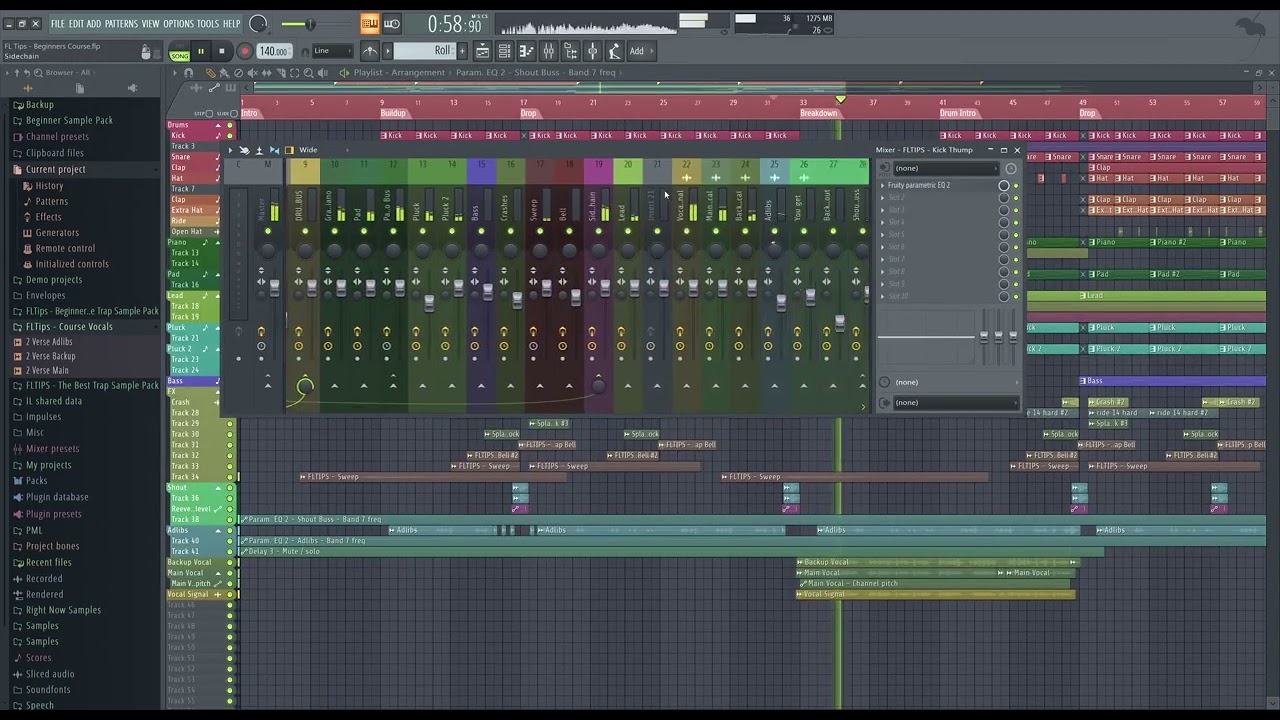The width and height of the screenshot is (1280, 720).
Task: Toggle typing keyboard to piano icon
Action: tap(370, 23)
